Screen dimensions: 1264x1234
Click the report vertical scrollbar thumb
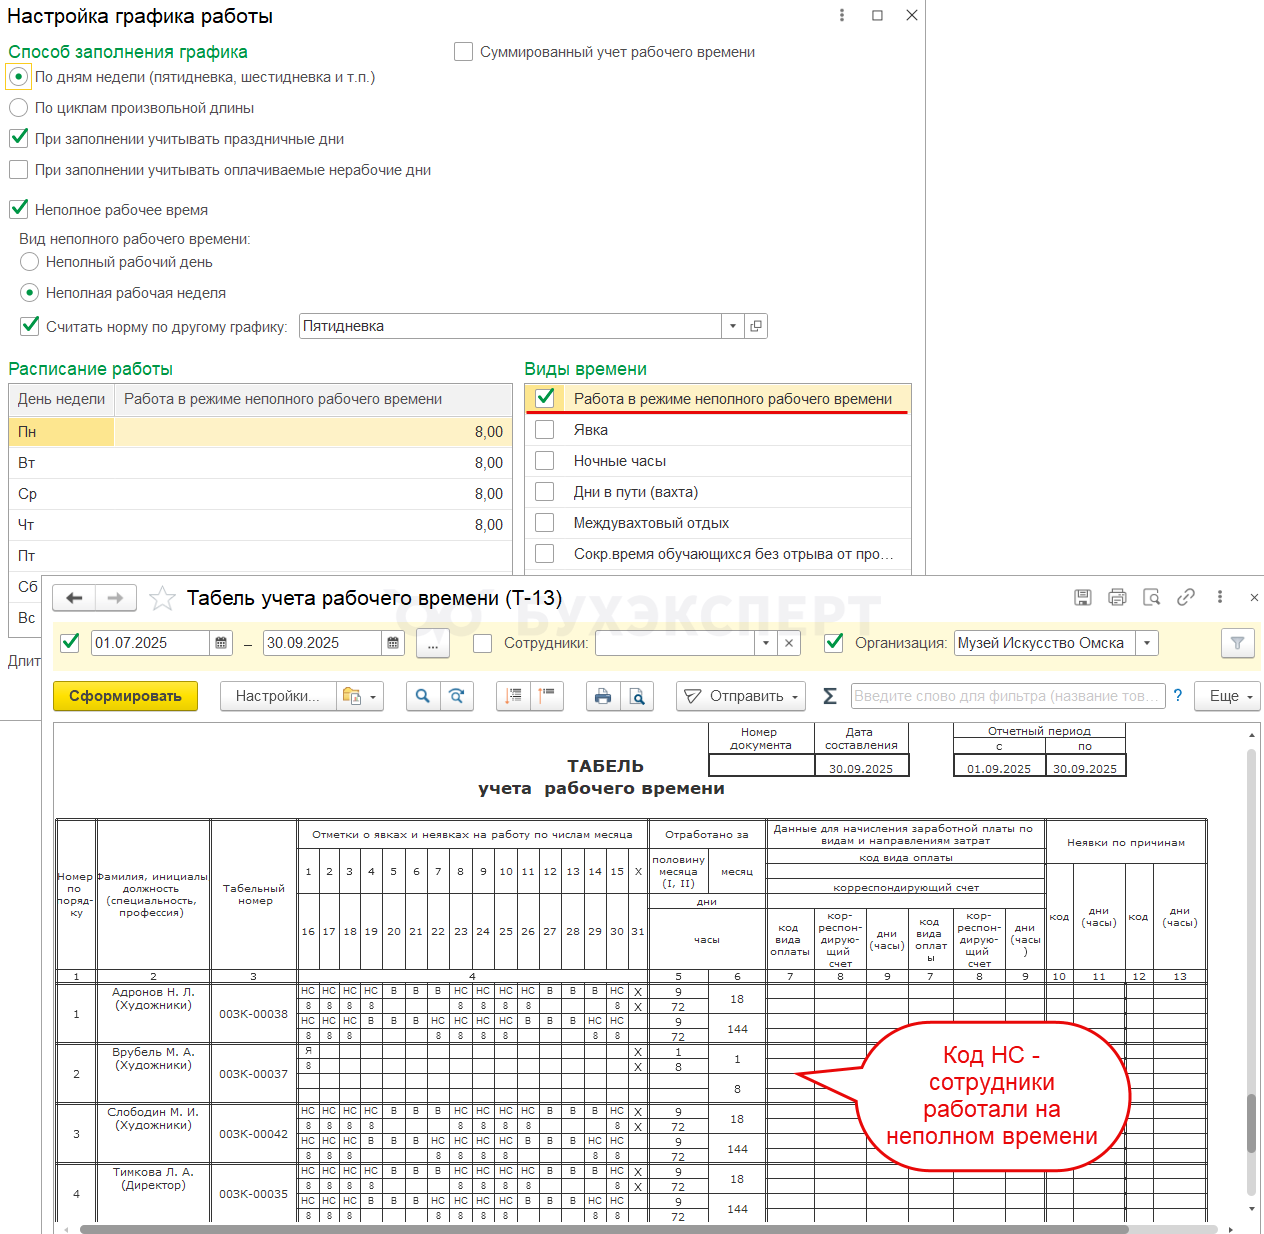click(1250, 1123)
